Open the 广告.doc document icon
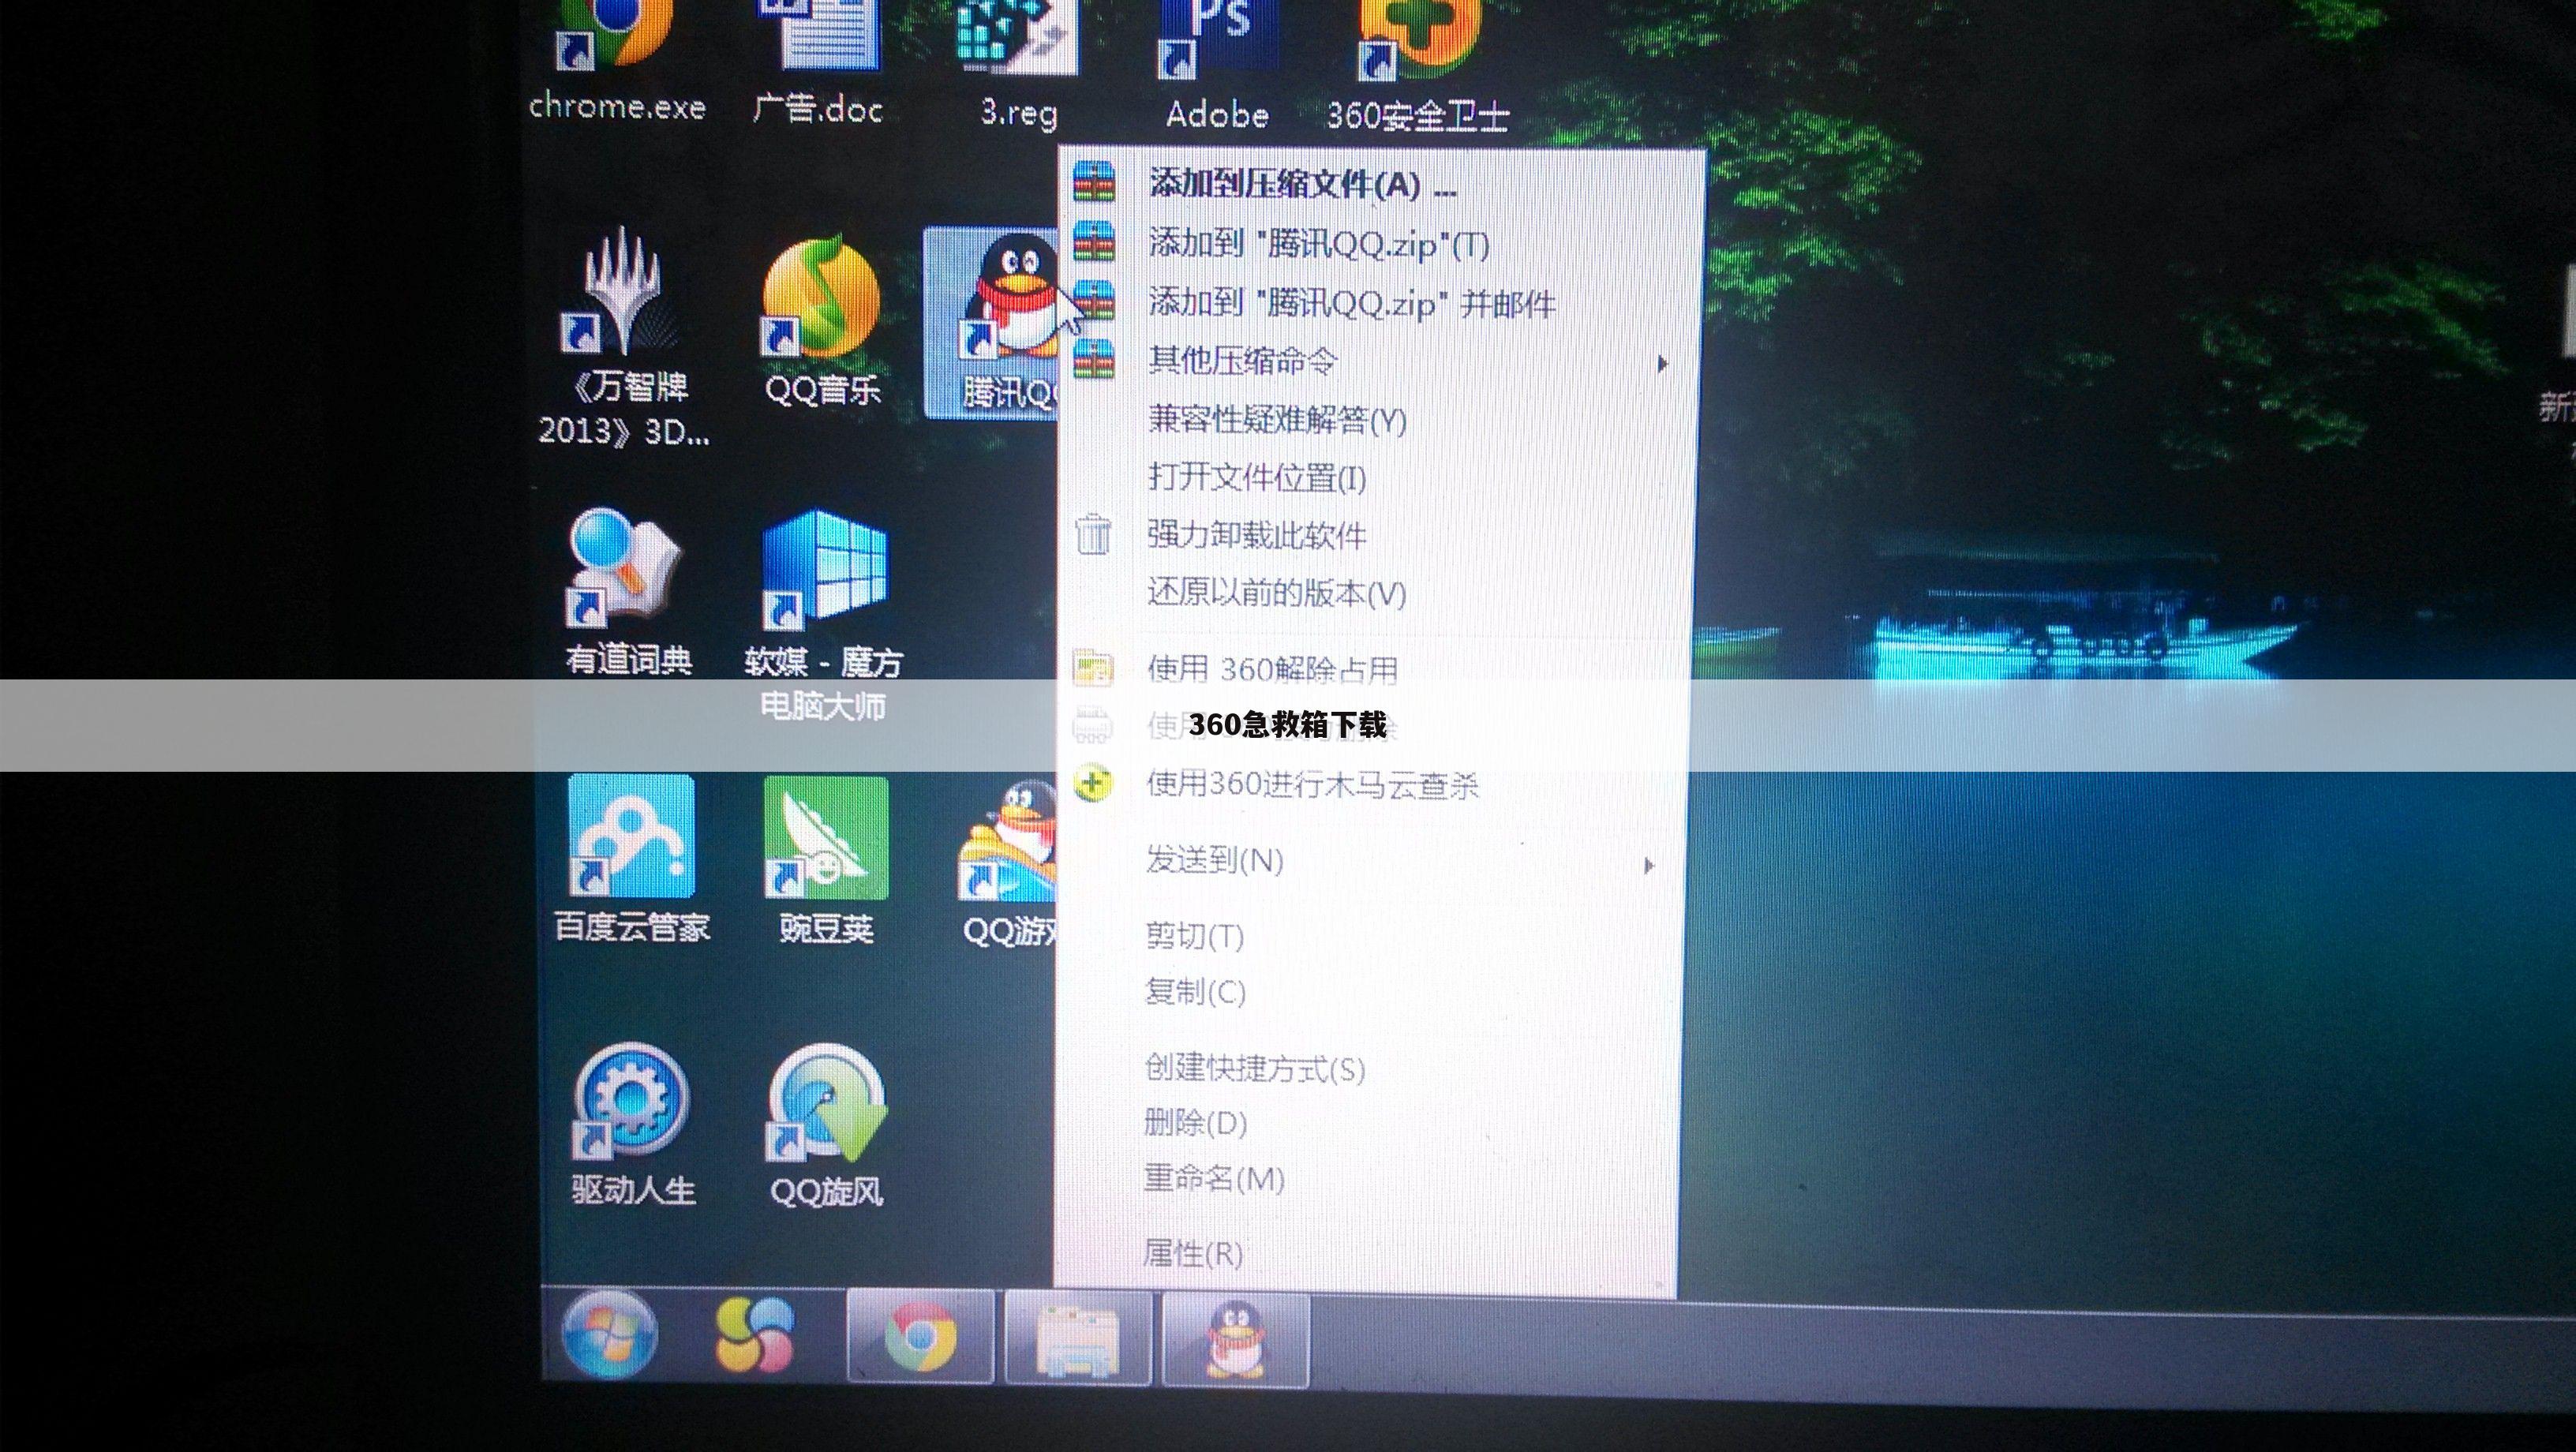This screenshot has width=2576, height=1452. tap(818, 64)
